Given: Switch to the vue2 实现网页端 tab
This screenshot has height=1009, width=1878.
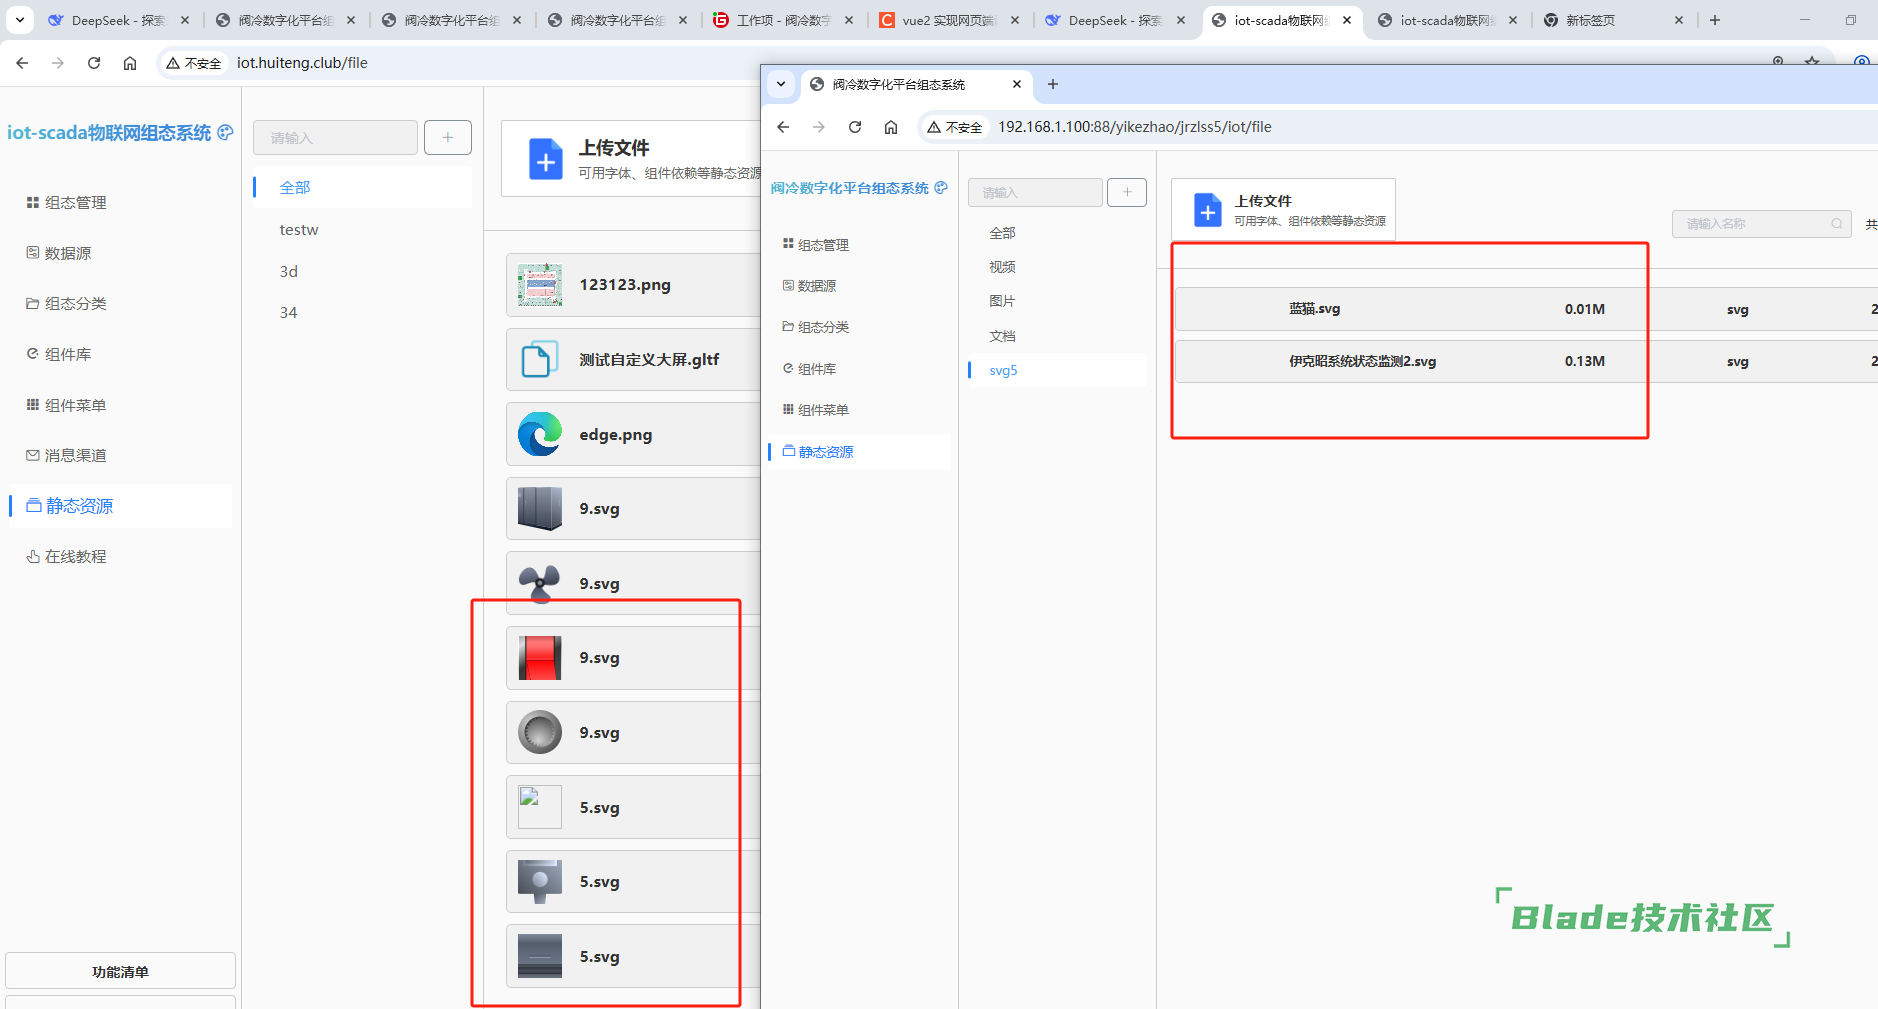Looking at the screenshot, I should click(x=947, y=20).
